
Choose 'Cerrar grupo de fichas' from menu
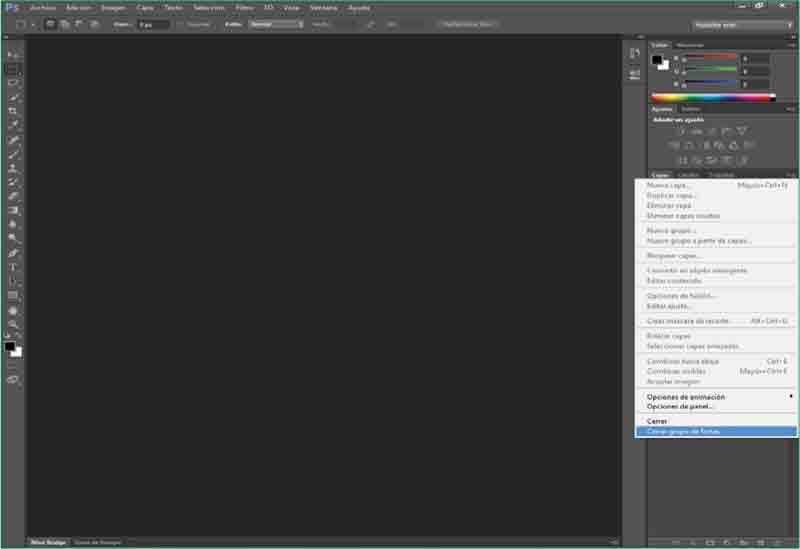(683, 431)
